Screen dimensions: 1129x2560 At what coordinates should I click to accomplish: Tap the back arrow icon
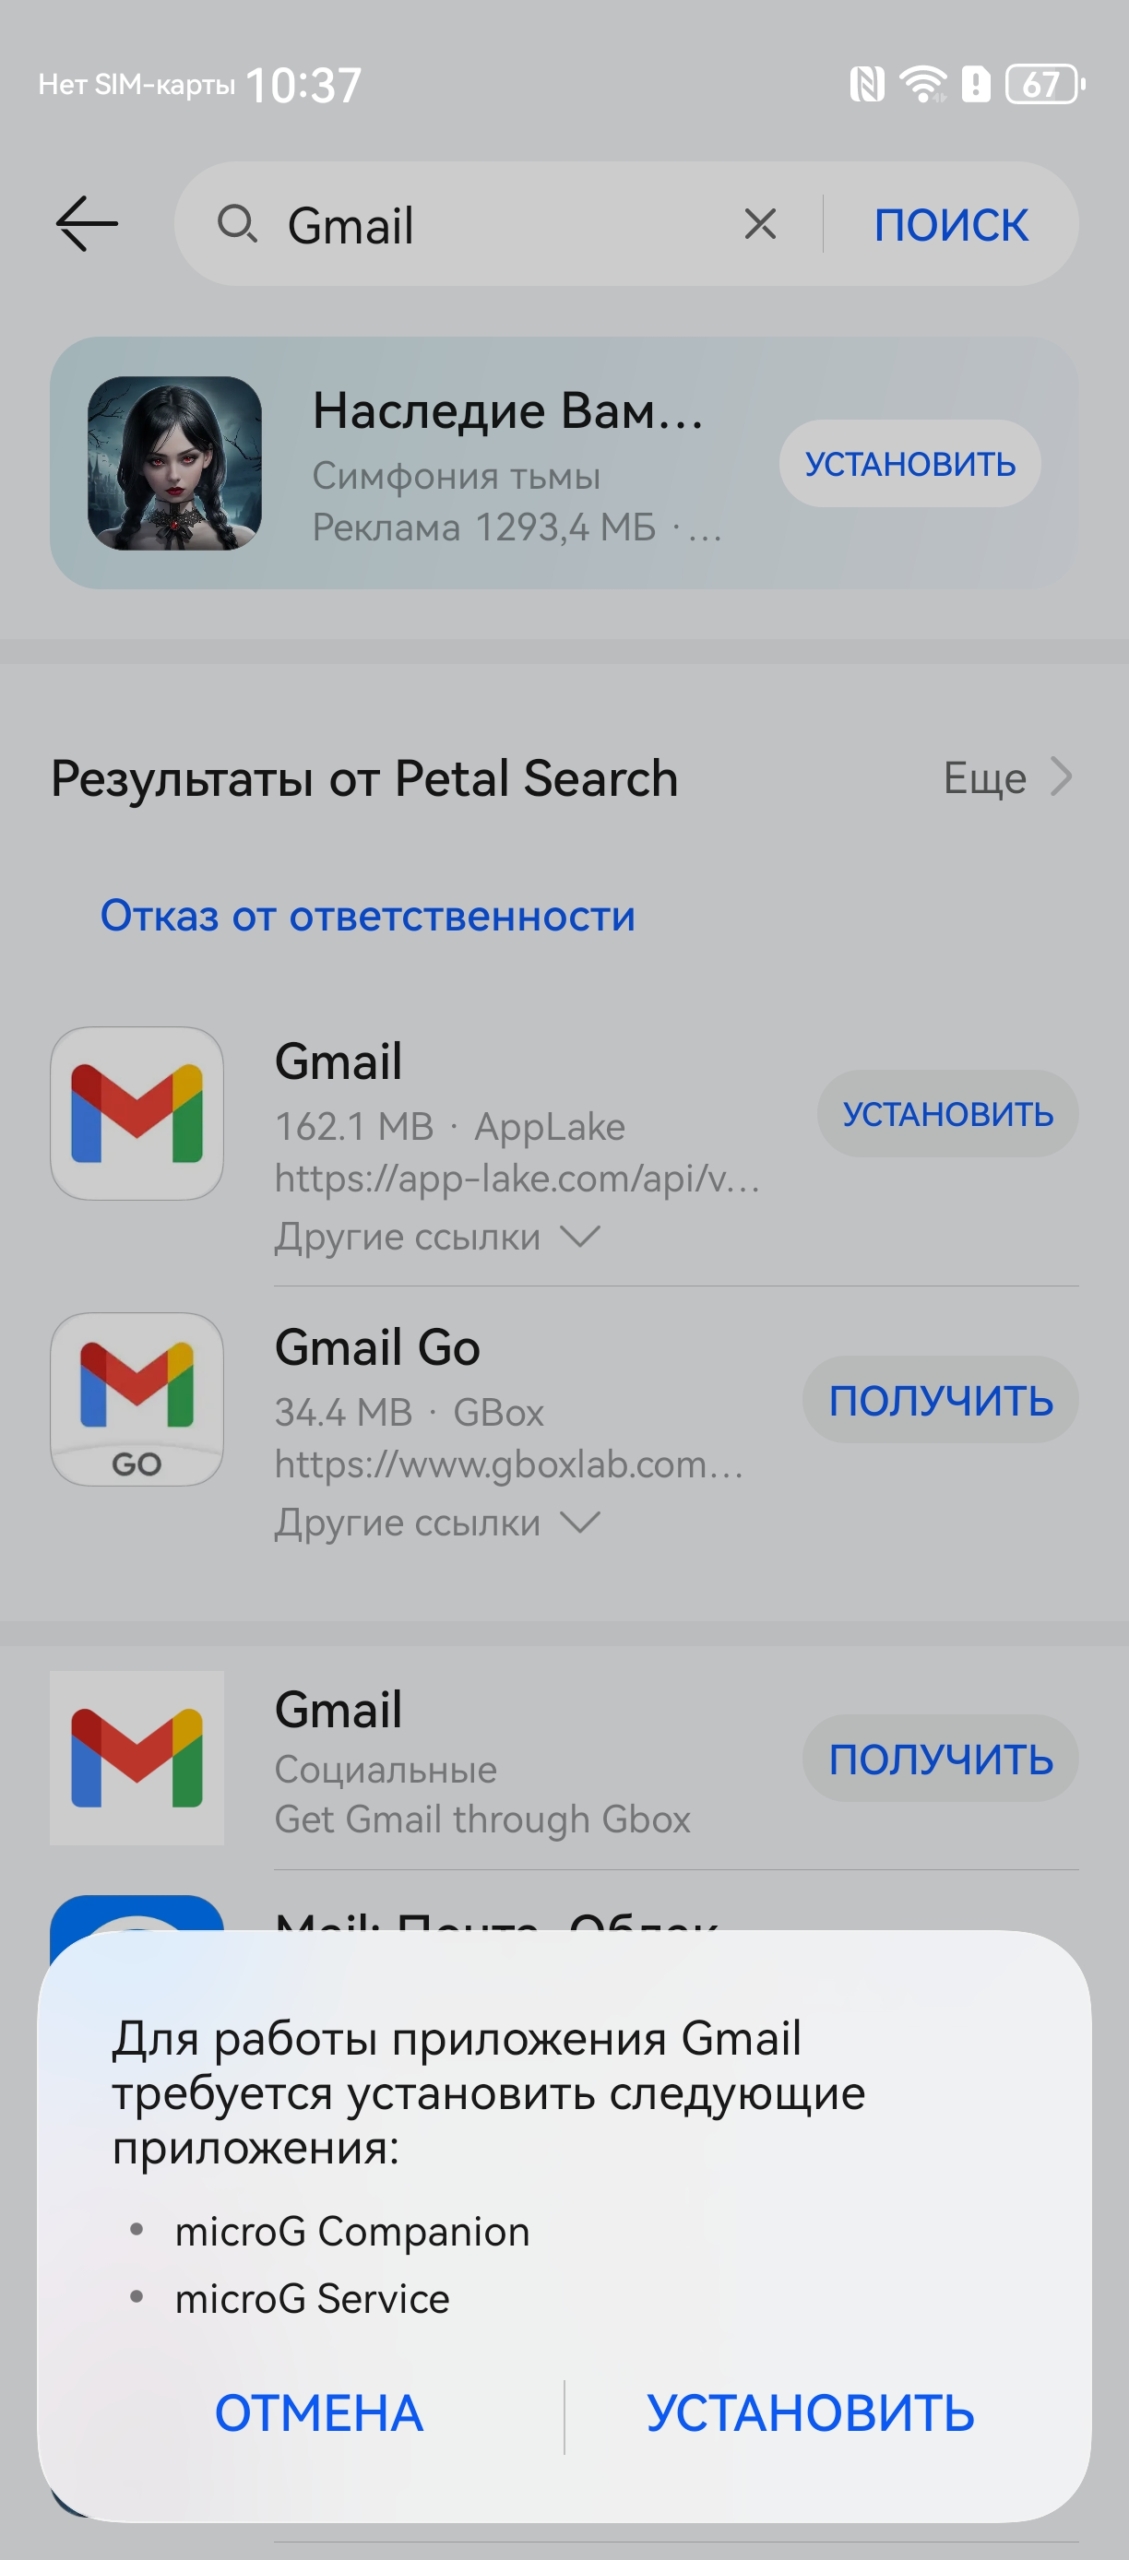click(x=87, y=224)
